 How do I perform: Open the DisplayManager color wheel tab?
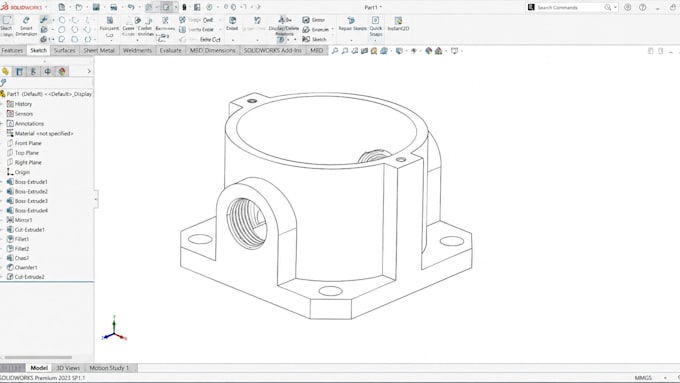point(62,71)
